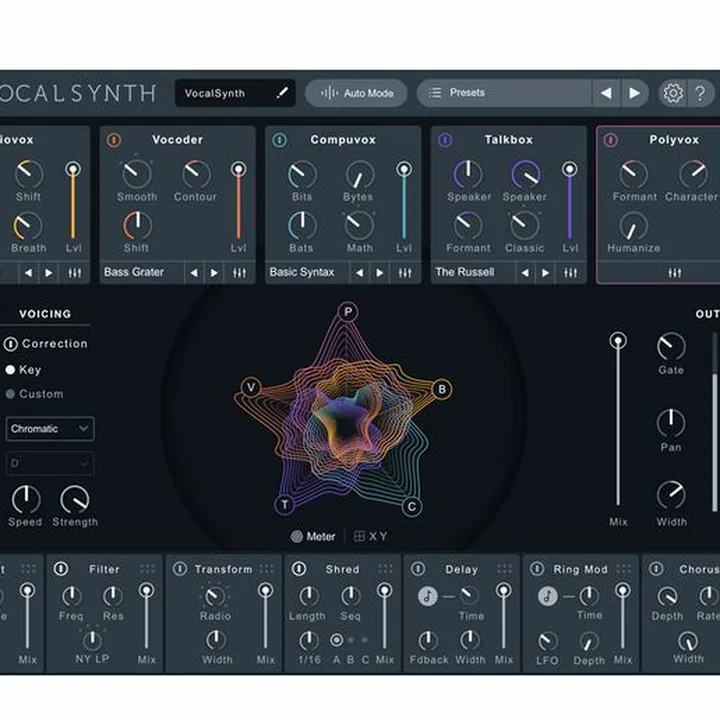
Task: Go to the next global preset
Action: [634, 93]
